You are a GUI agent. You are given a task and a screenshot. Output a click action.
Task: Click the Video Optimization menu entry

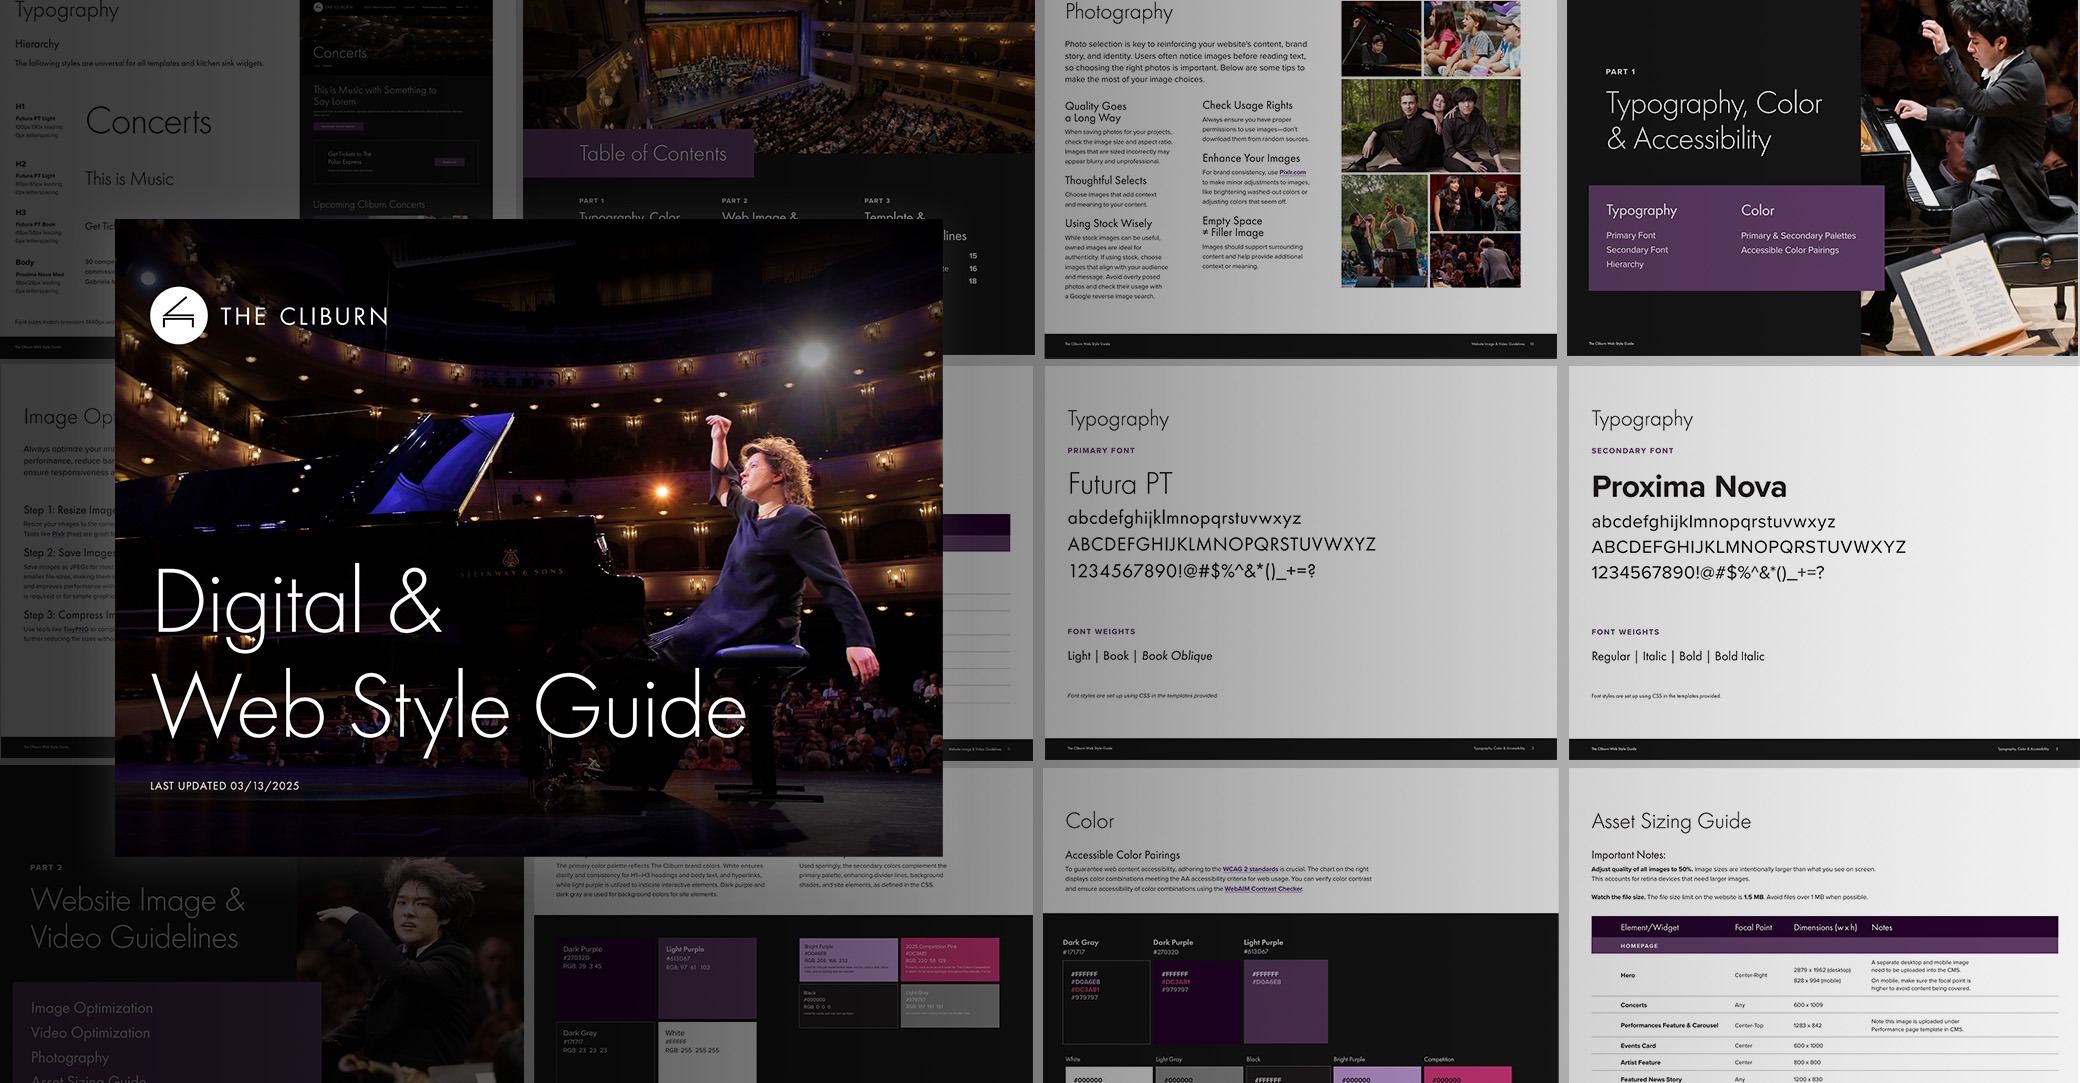pos(90,1033)
